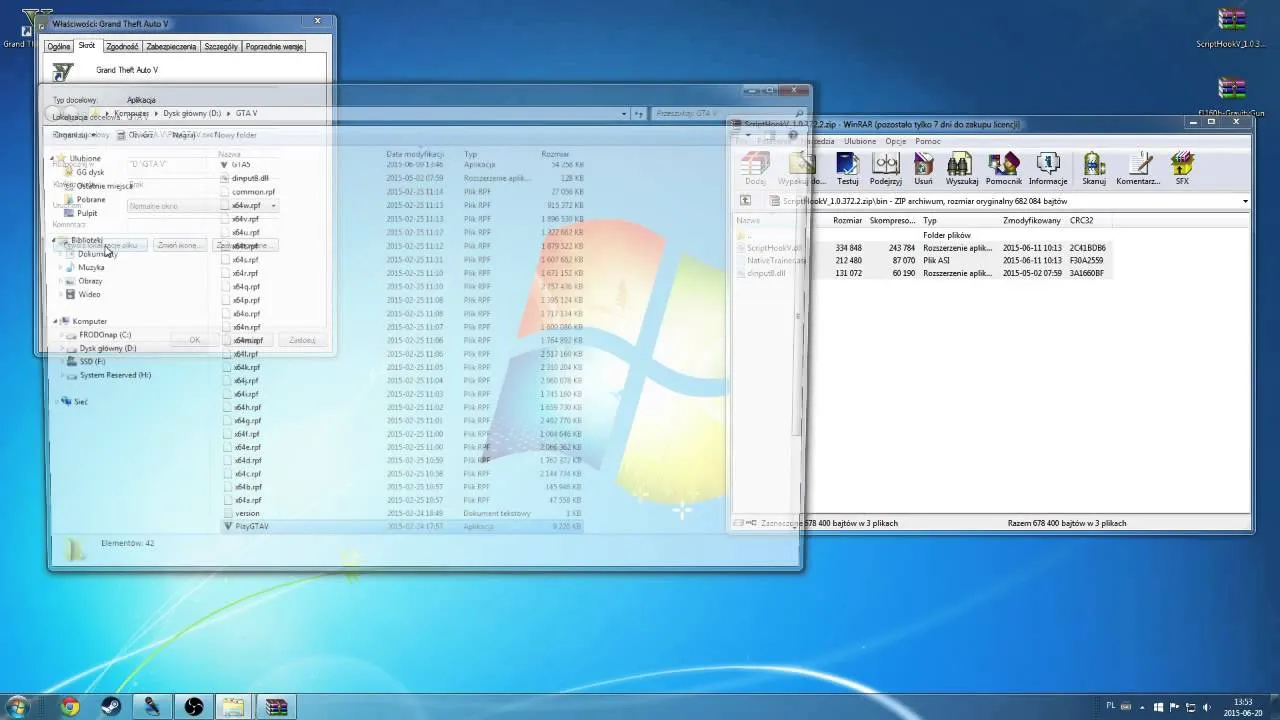Sort archive files by CRC32 column

coord(1081,220)
